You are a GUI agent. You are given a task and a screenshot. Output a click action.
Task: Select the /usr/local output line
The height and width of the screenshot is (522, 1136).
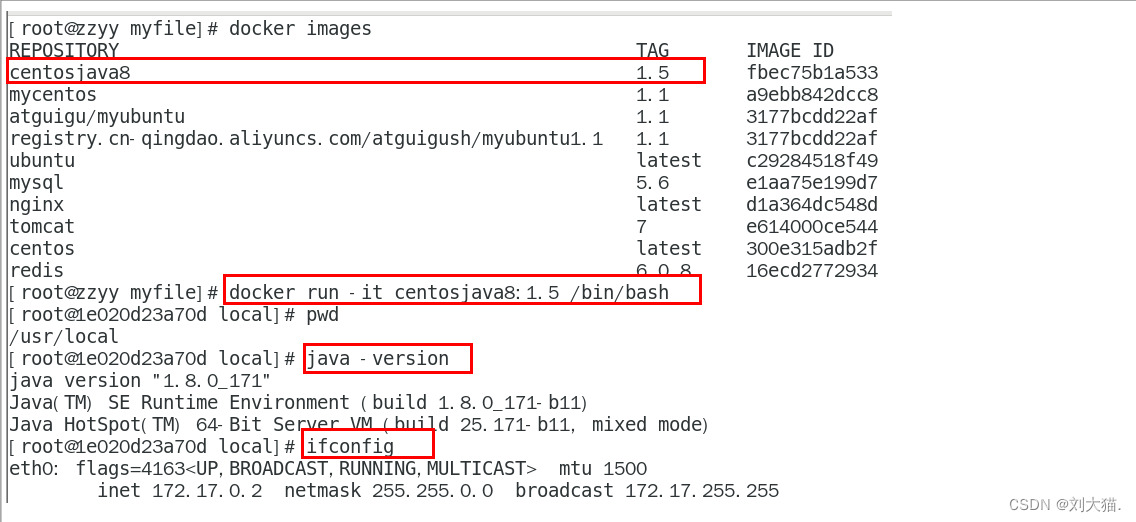point(64,337)
